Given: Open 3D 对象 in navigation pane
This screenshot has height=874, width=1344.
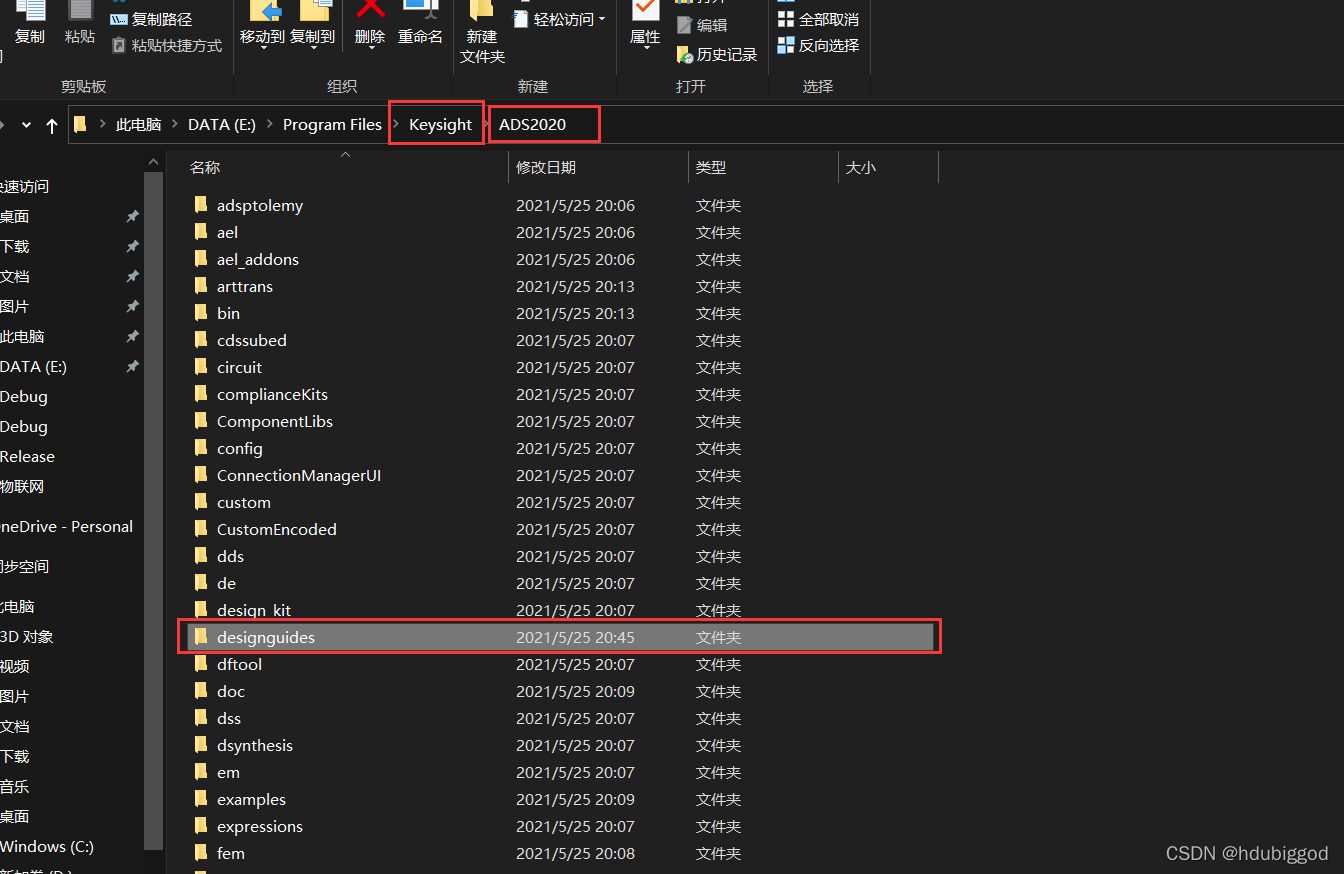Looking at the screenshot, I should (27, 637).
